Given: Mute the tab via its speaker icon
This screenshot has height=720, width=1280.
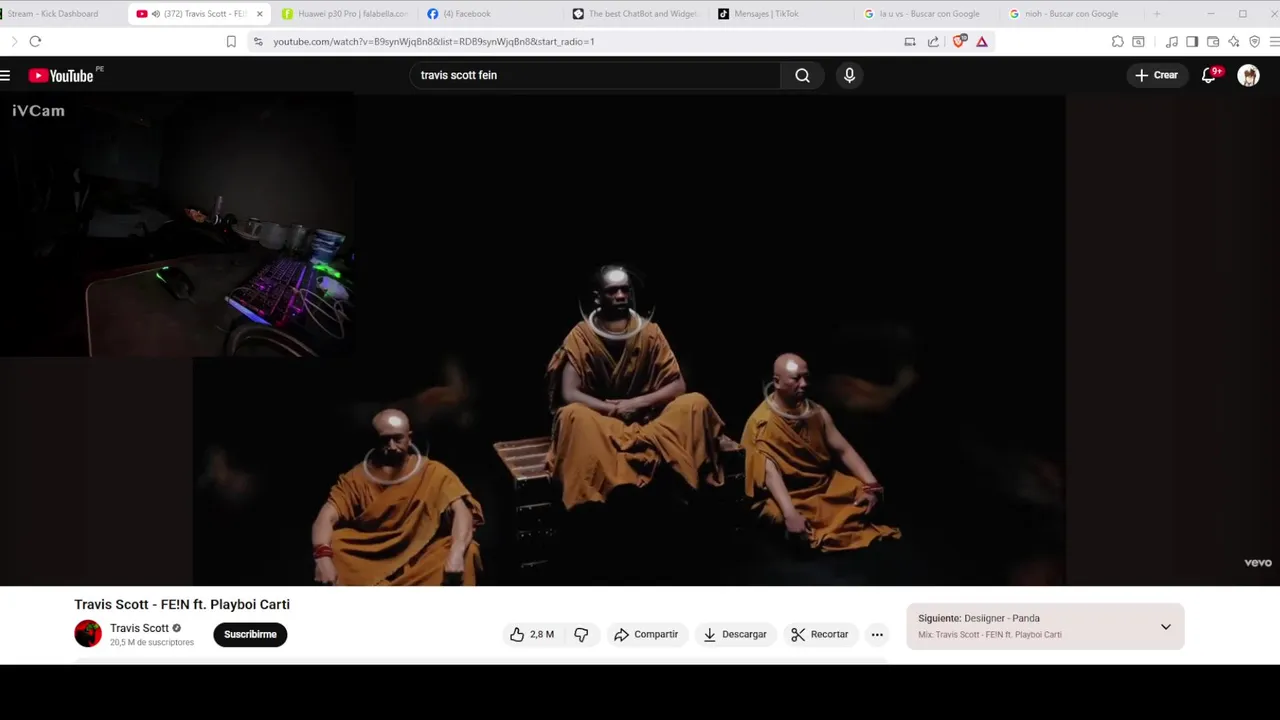Looking at the screenshot, I should 155,14.
